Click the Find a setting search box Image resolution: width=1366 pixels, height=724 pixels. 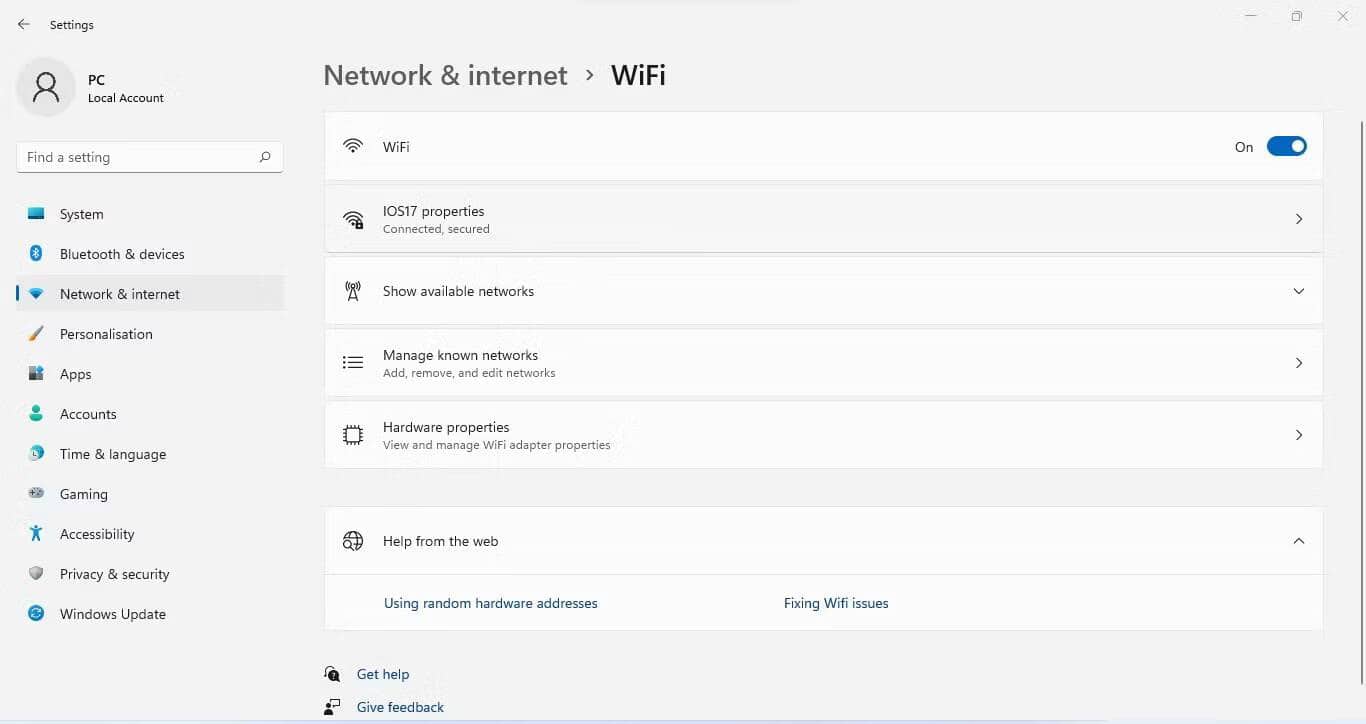coord(140,157)
